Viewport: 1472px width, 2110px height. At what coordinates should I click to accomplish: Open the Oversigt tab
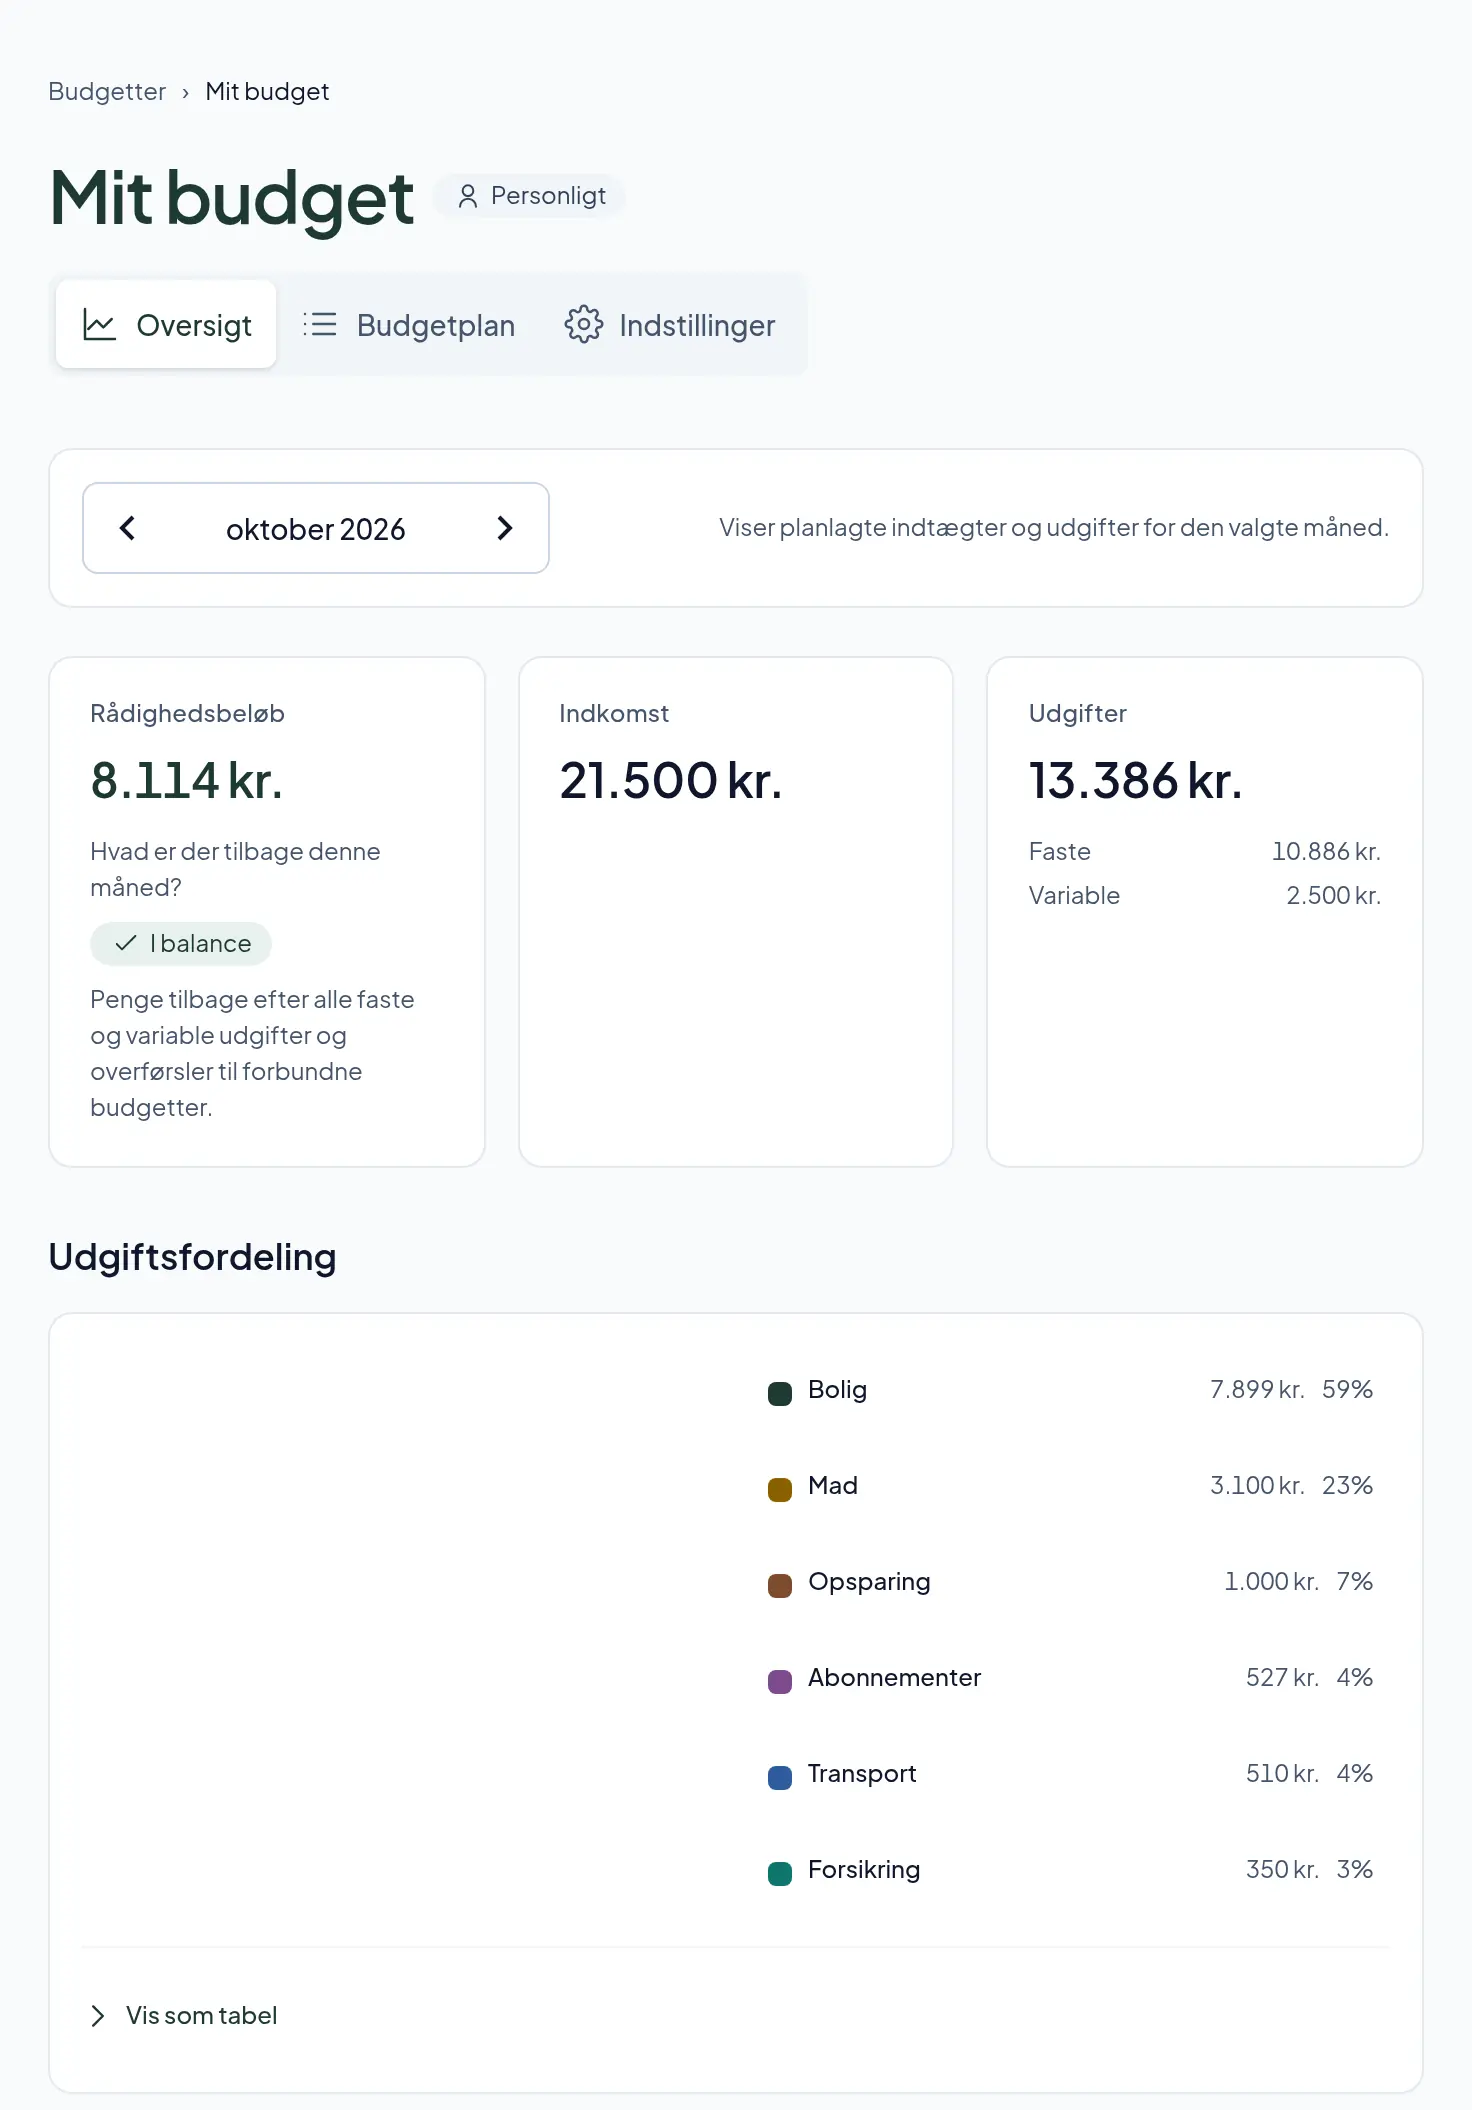click(x=166, y=325)
